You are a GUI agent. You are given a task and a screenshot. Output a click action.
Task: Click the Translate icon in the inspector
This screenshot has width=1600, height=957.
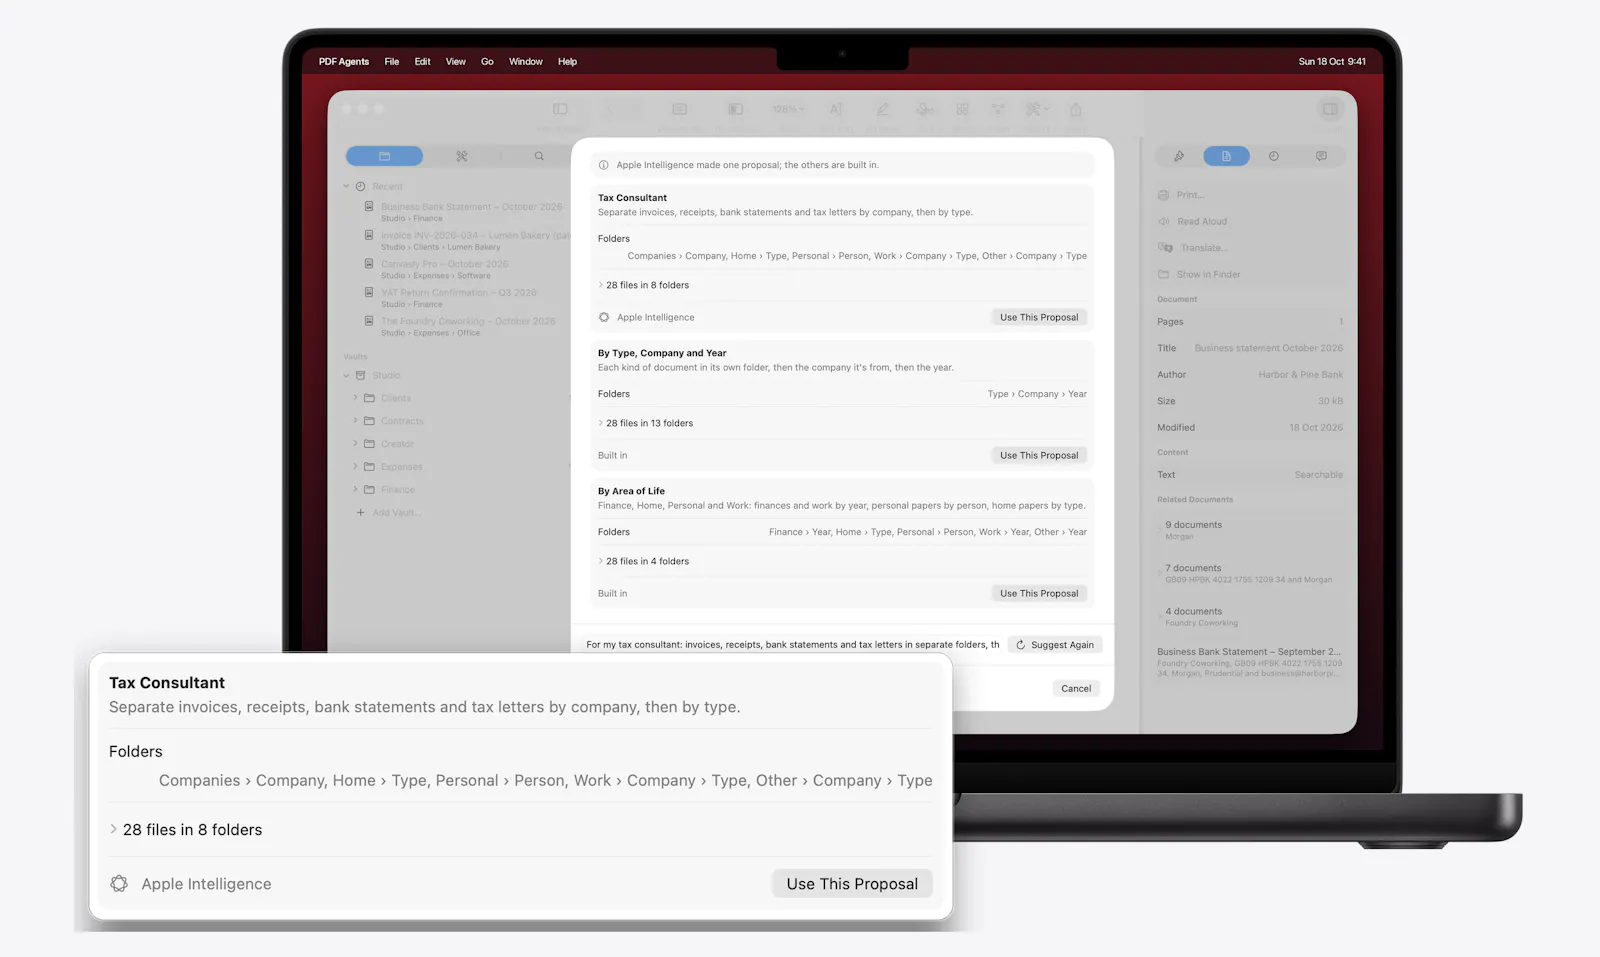[x=1165, y=247]
